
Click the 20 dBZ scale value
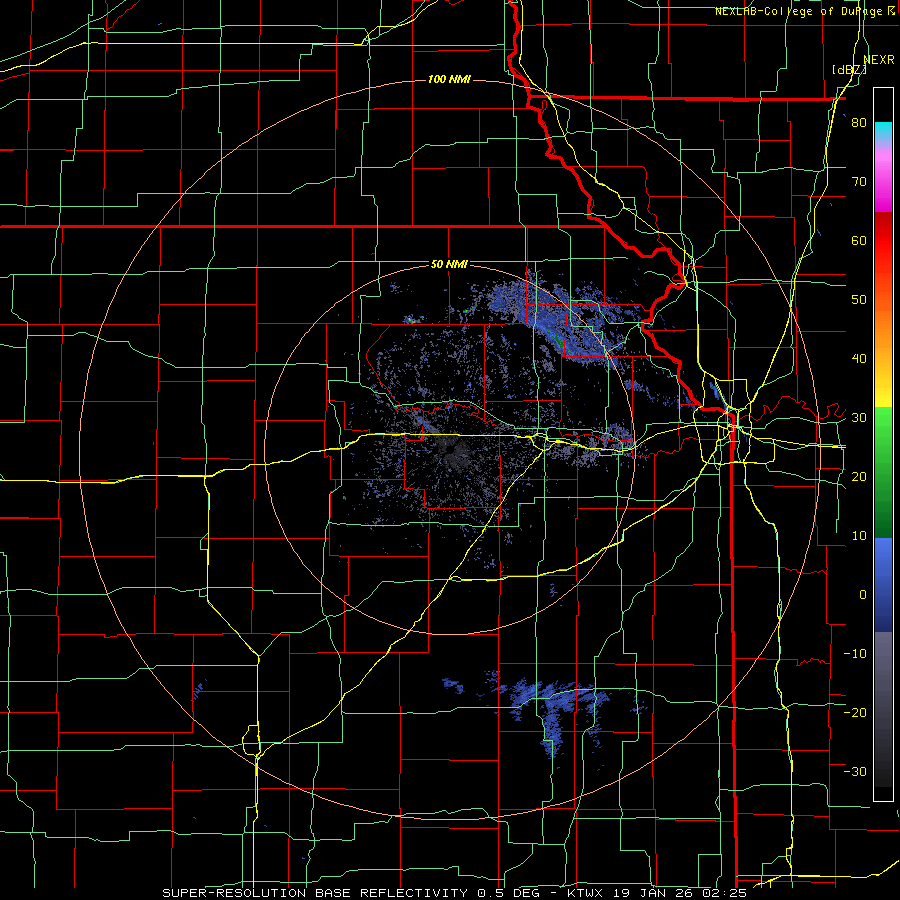(859, 476)
